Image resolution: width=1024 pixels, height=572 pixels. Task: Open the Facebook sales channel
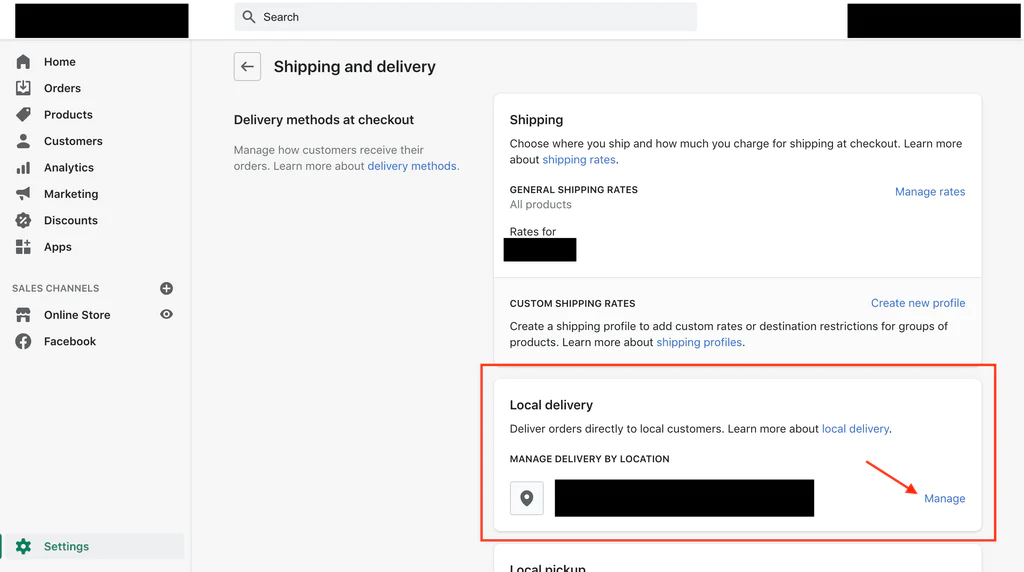[x=69, y=341]
